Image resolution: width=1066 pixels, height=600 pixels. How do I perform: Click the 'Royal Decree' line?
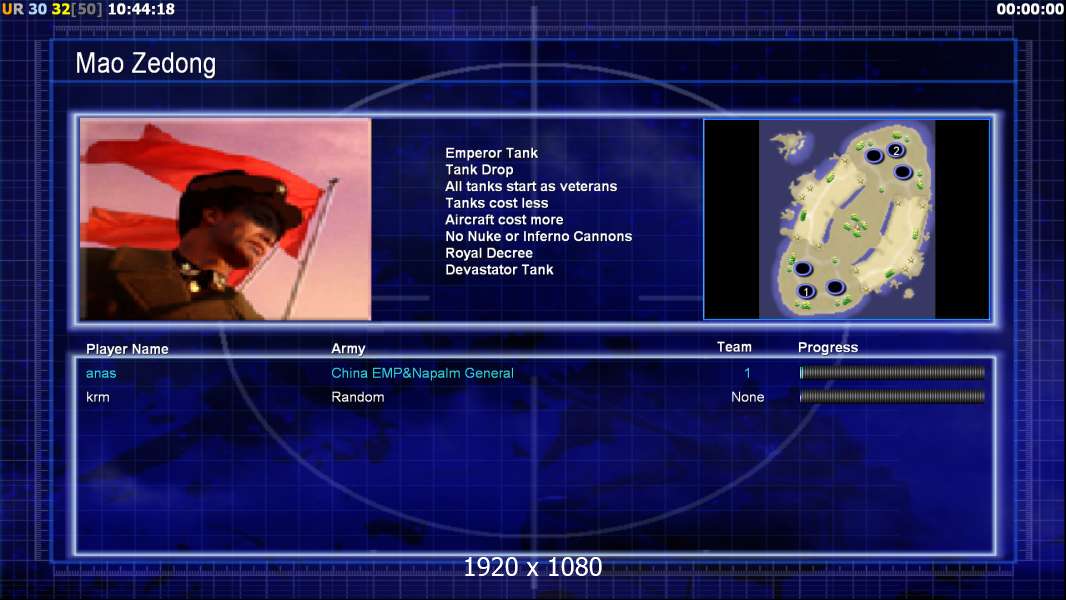(x=489, y=253)
